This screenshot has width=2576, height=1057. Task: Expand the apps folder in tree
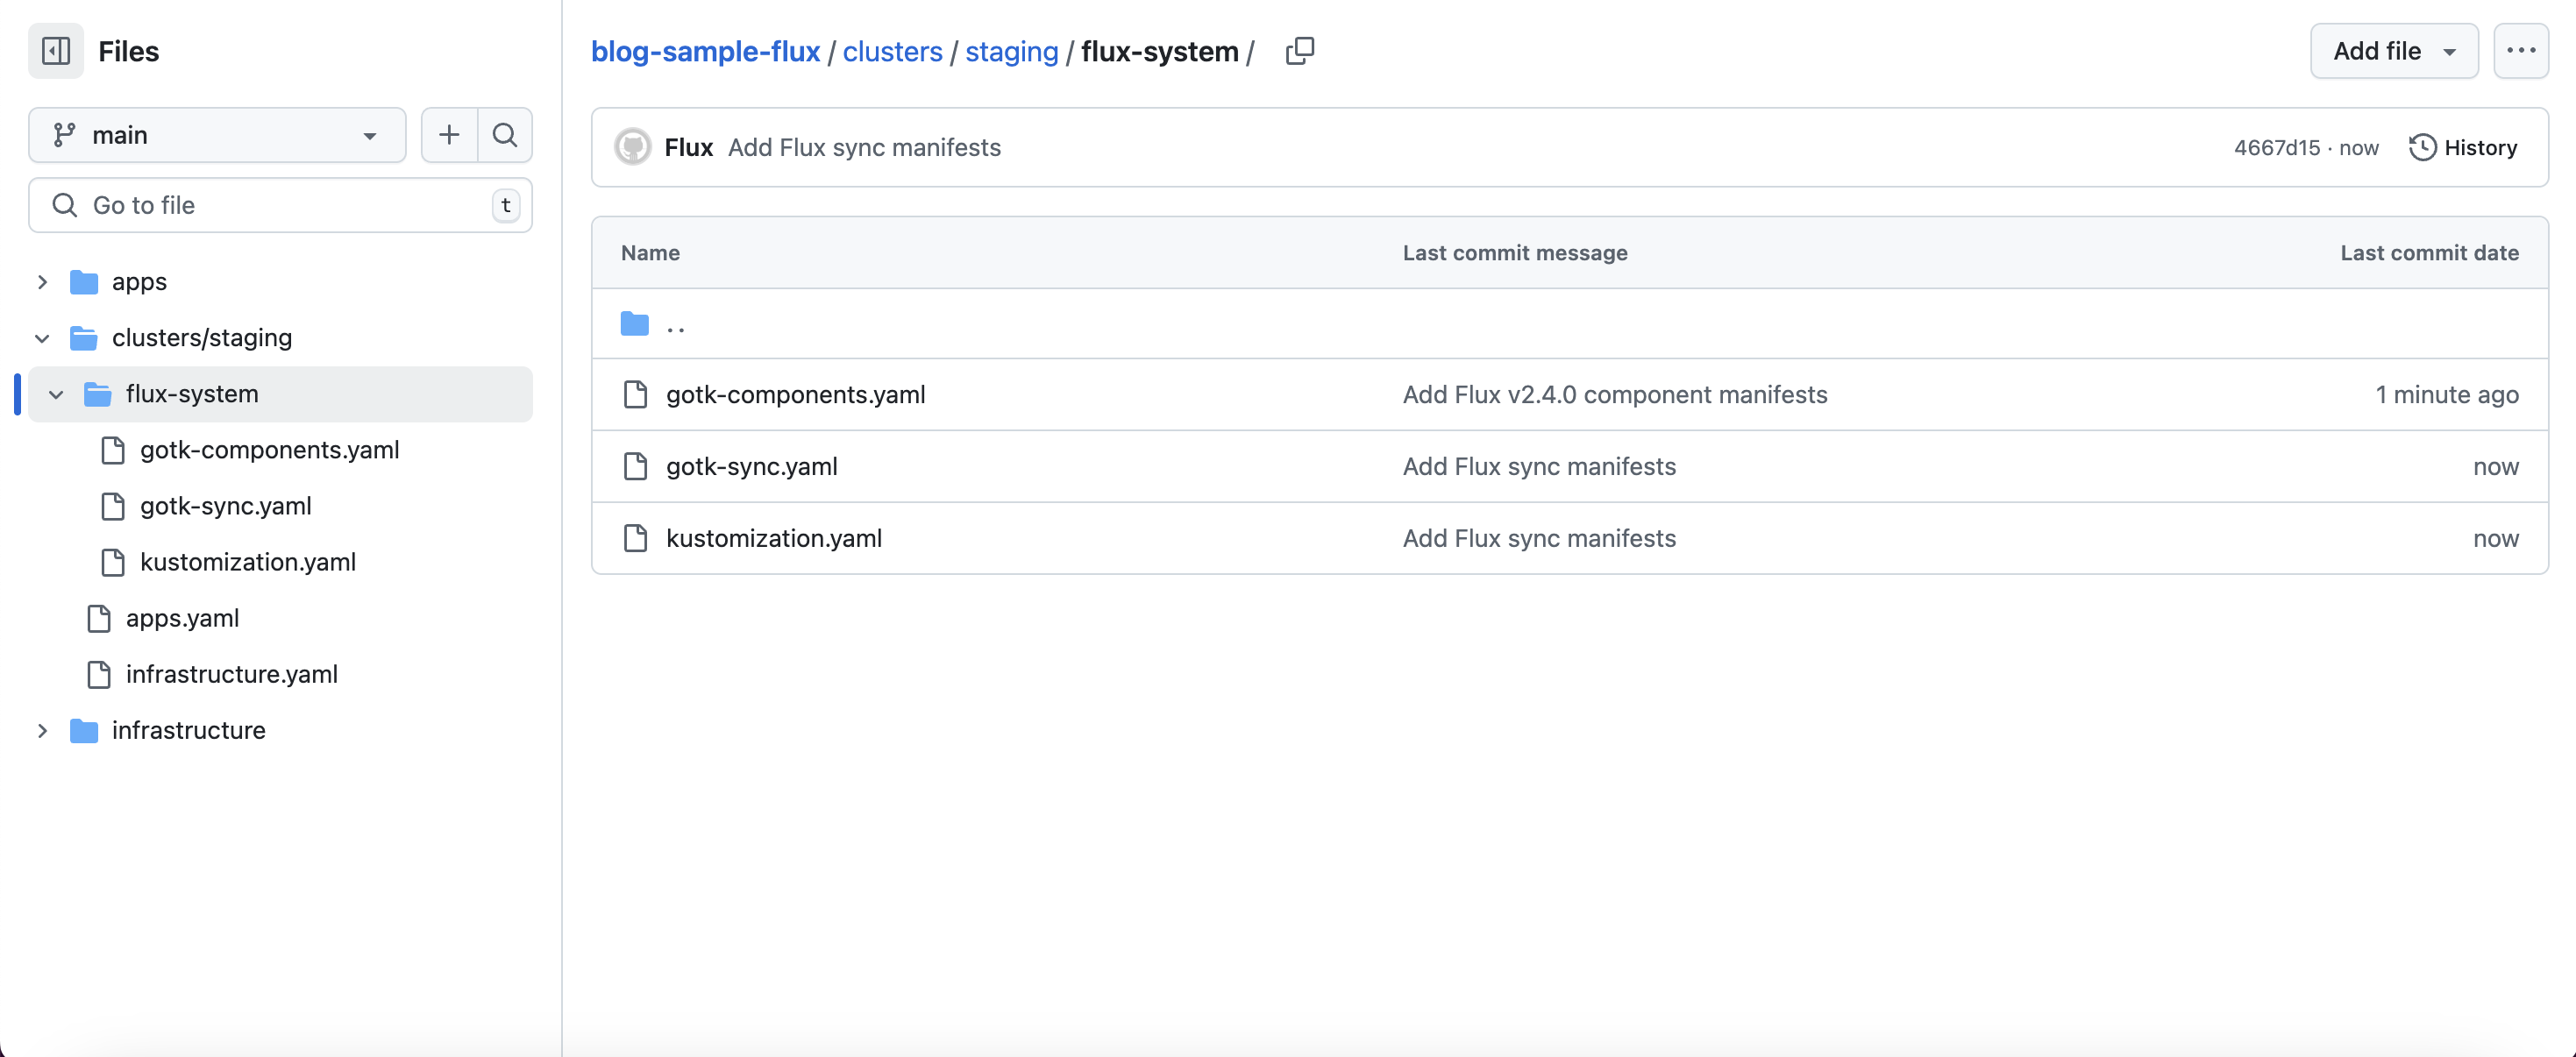click(42, 282)
